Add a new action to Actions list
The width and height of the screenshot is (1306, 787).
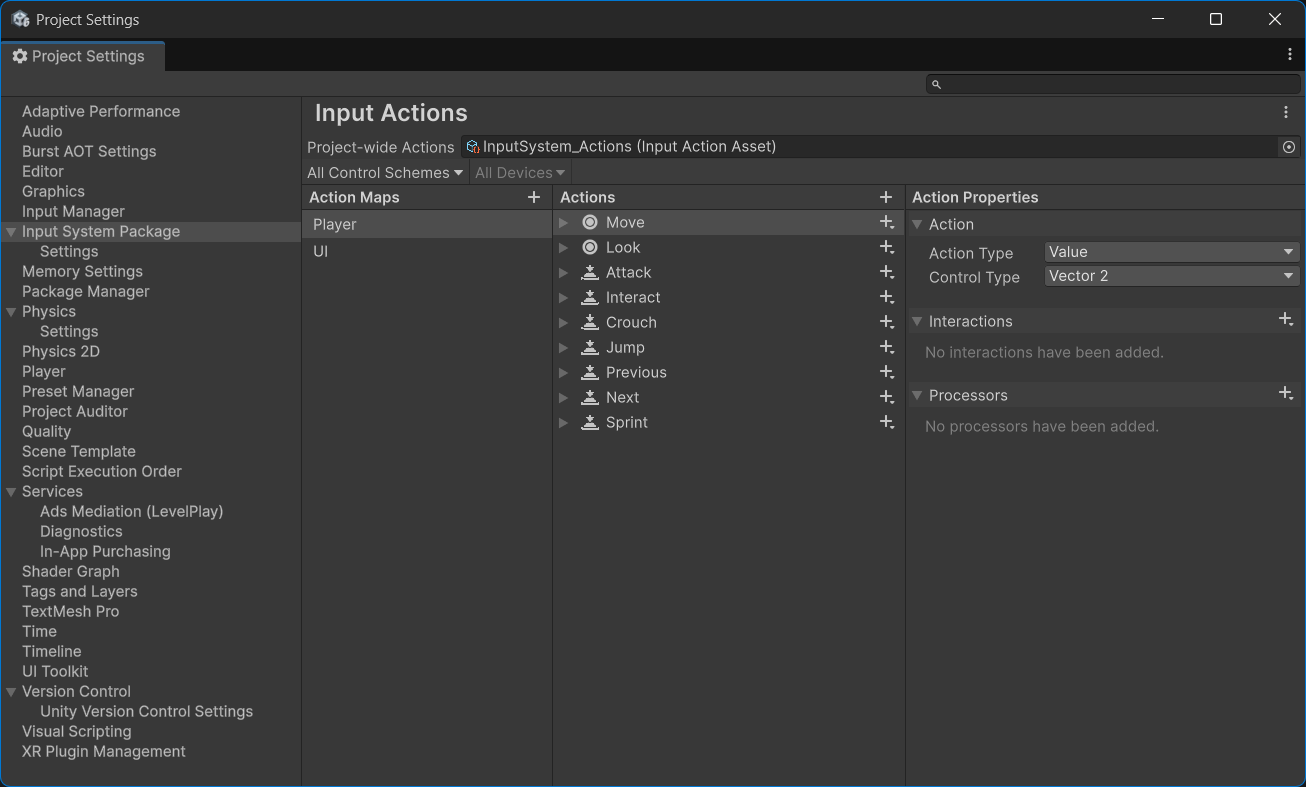tap(885, 197)
